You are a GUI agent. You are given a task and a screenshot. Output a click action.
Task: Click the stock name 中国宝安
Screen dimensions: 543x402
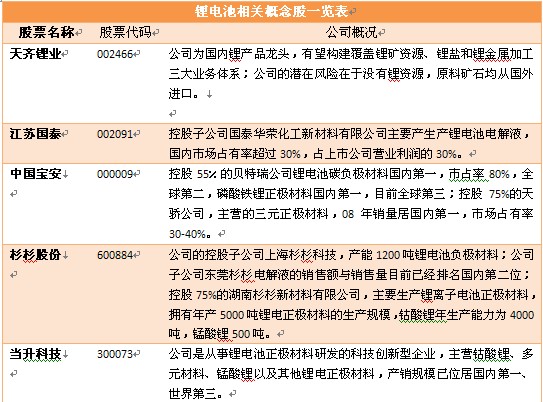pyautogui.click(x=35, y=174)
